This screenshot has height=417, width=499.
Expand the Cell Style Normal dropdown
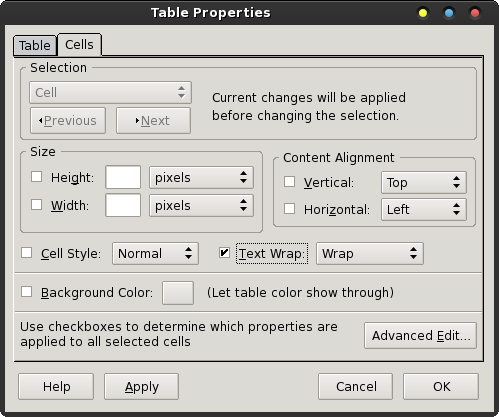155,254
